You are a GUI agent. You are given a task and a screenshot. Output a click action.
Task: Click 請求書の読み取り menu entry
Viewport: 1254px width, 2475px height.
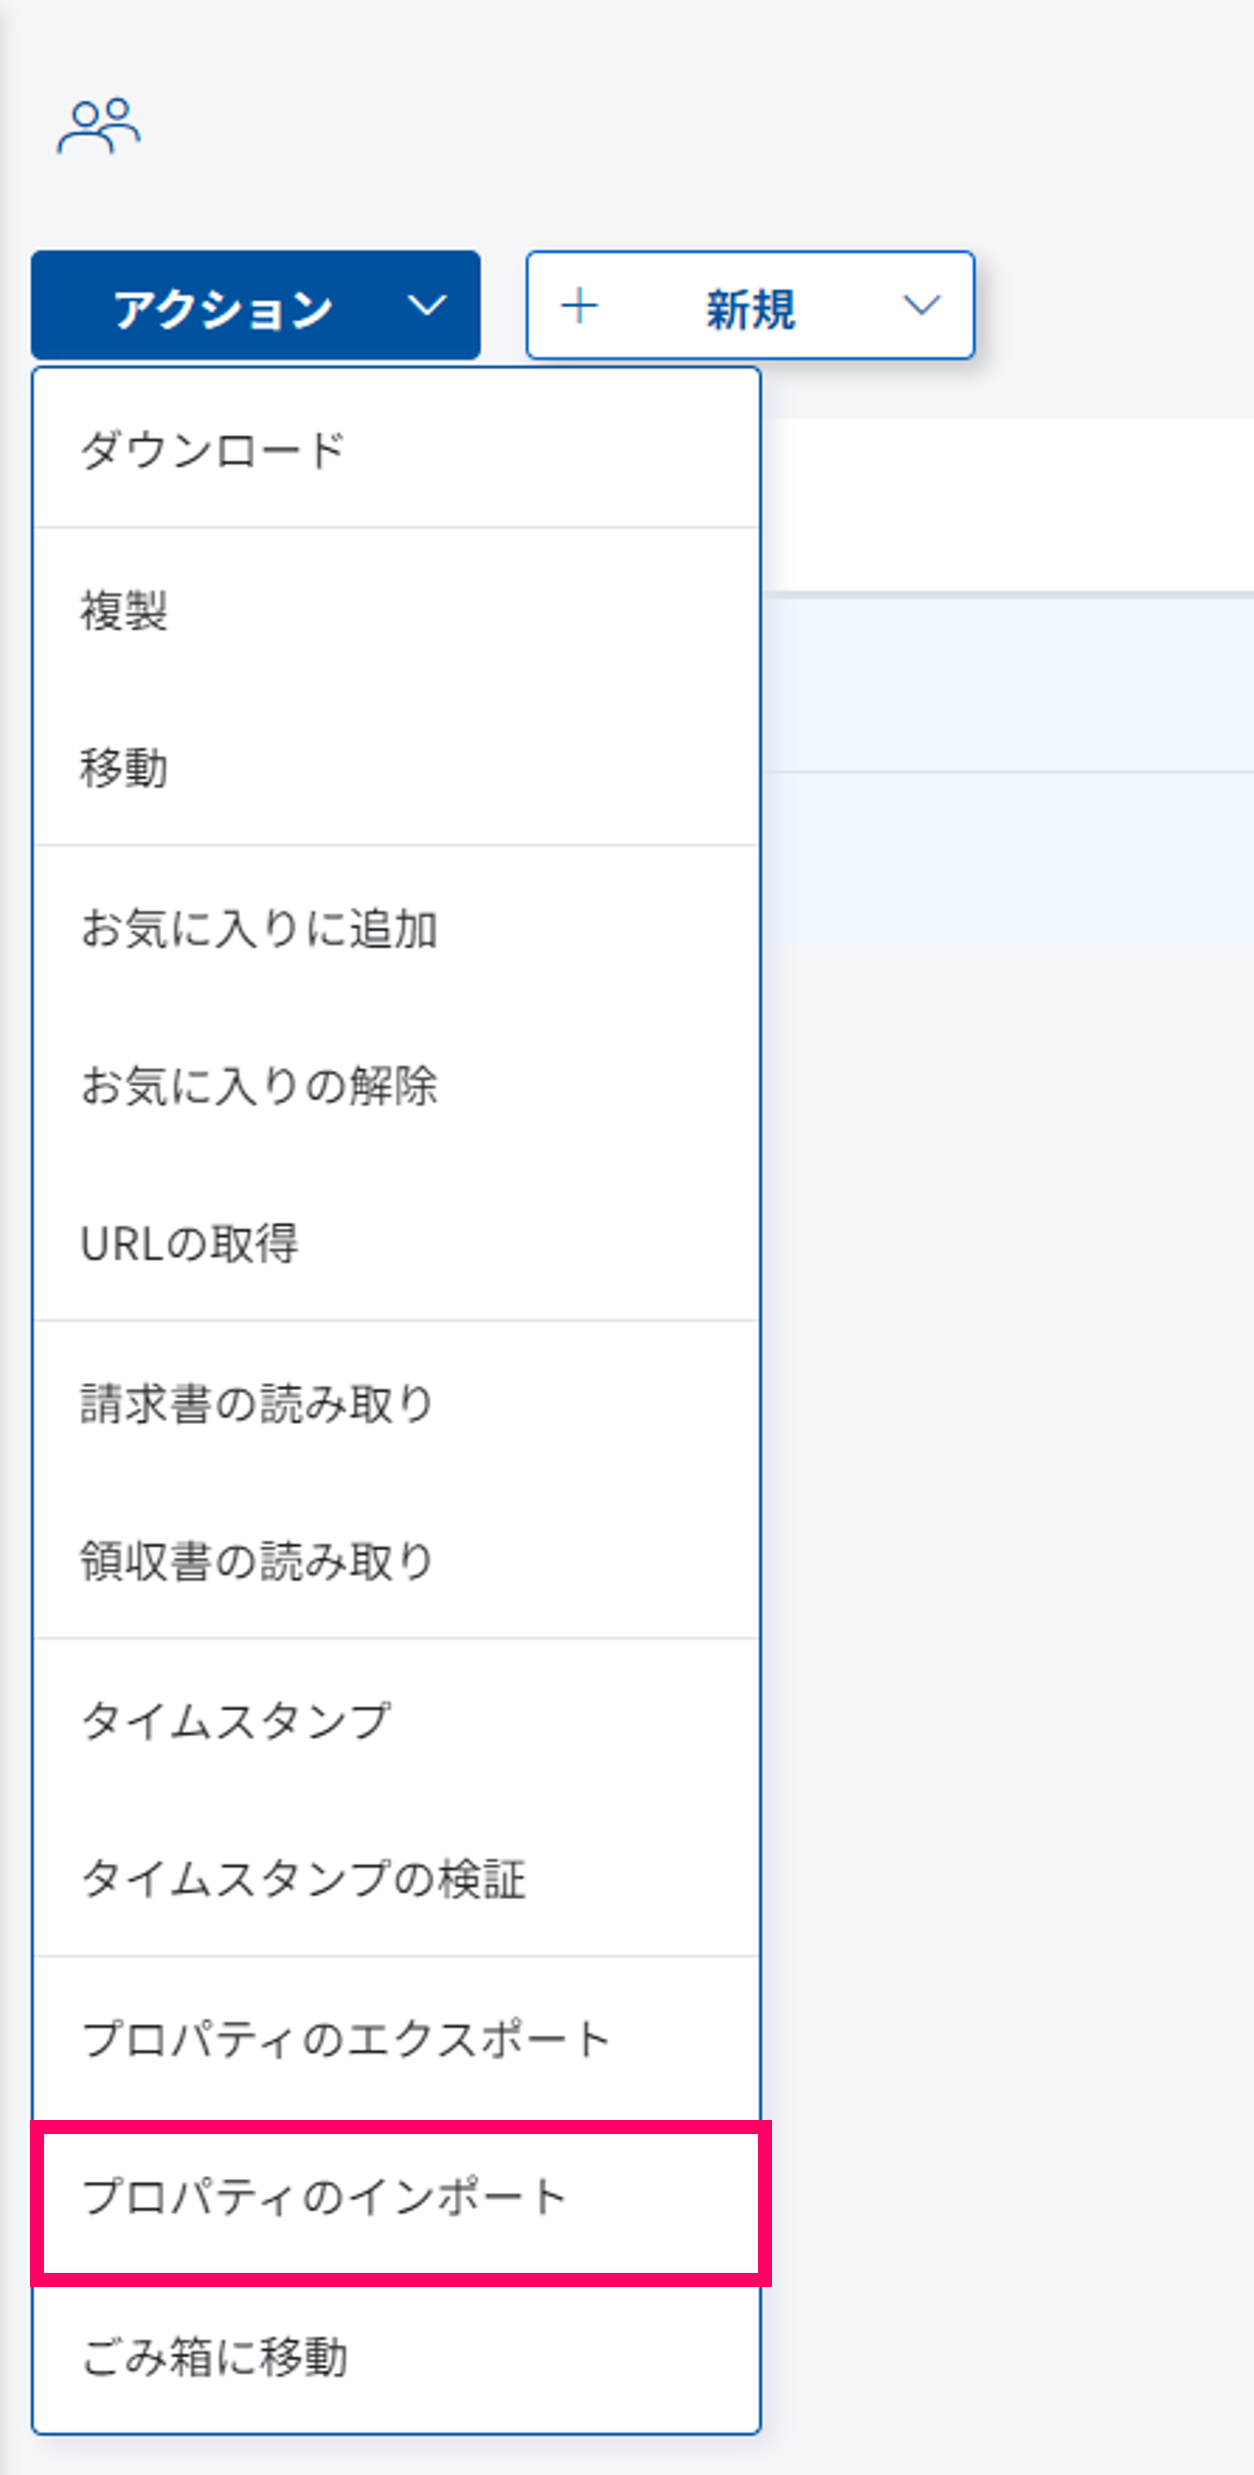pos(257,1404)
